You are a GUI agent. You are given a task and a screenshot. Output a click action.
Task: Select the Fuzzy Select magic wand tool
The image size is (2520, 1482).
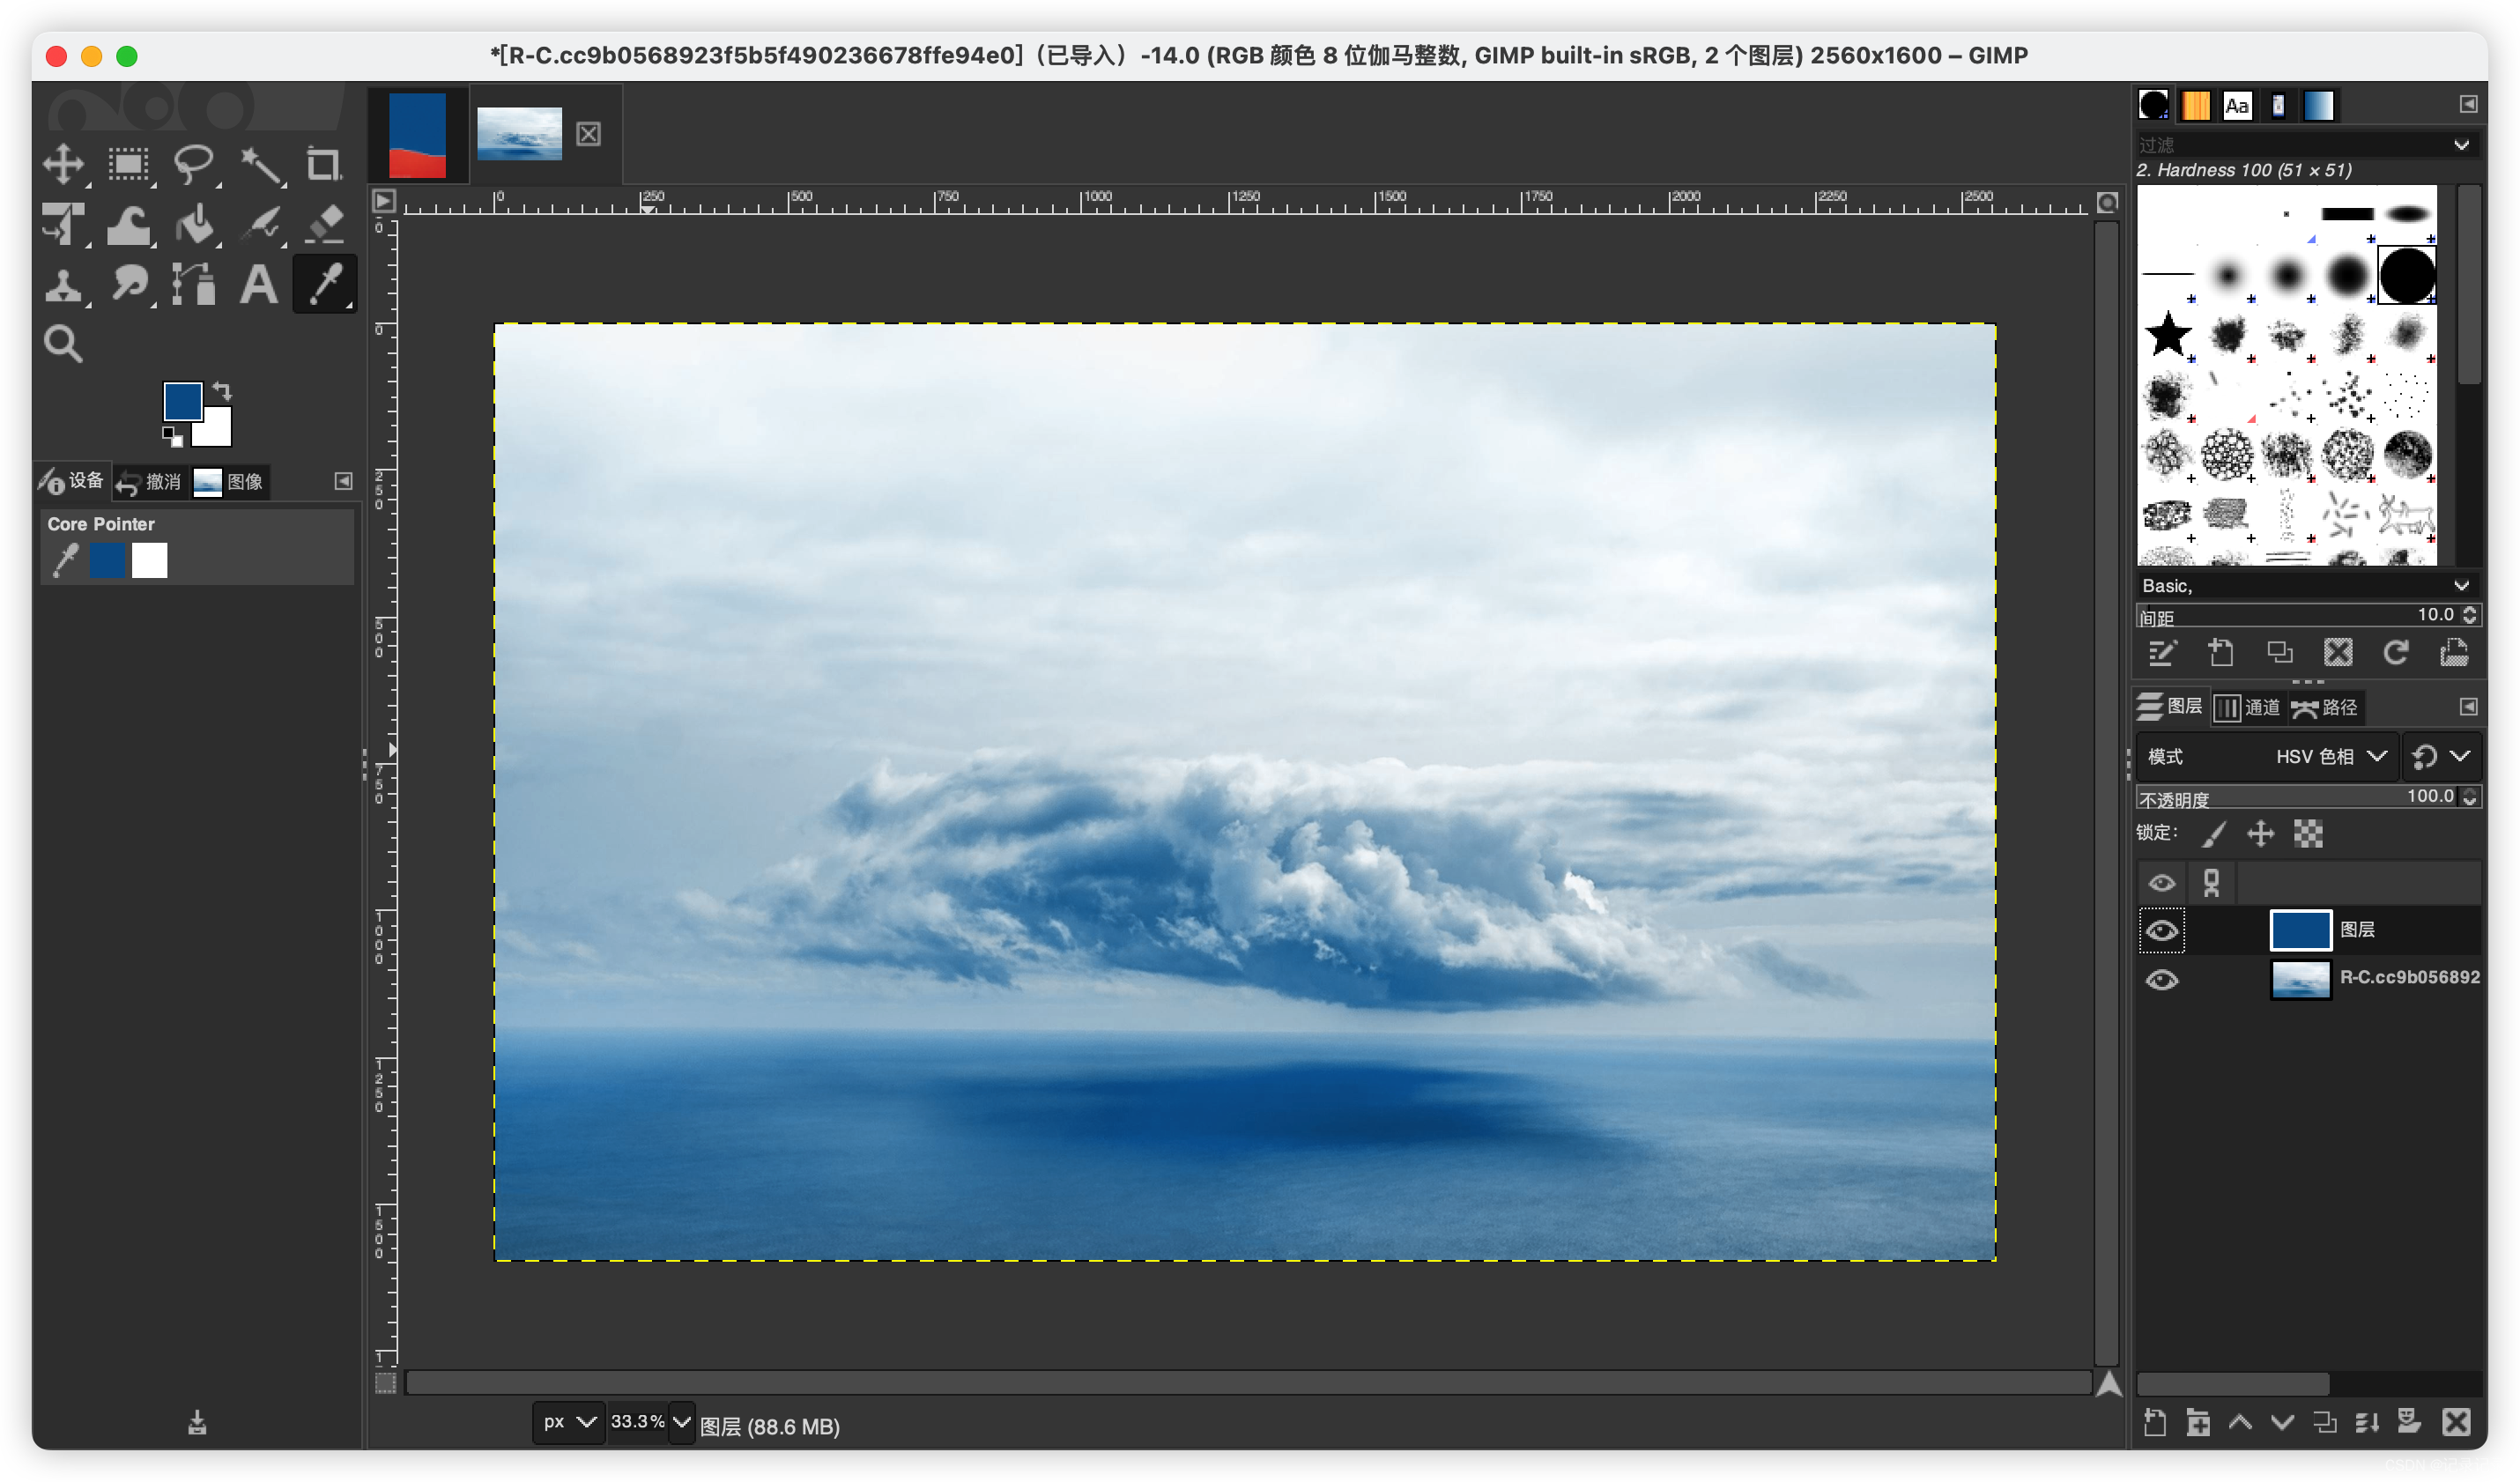click(261, 164)
